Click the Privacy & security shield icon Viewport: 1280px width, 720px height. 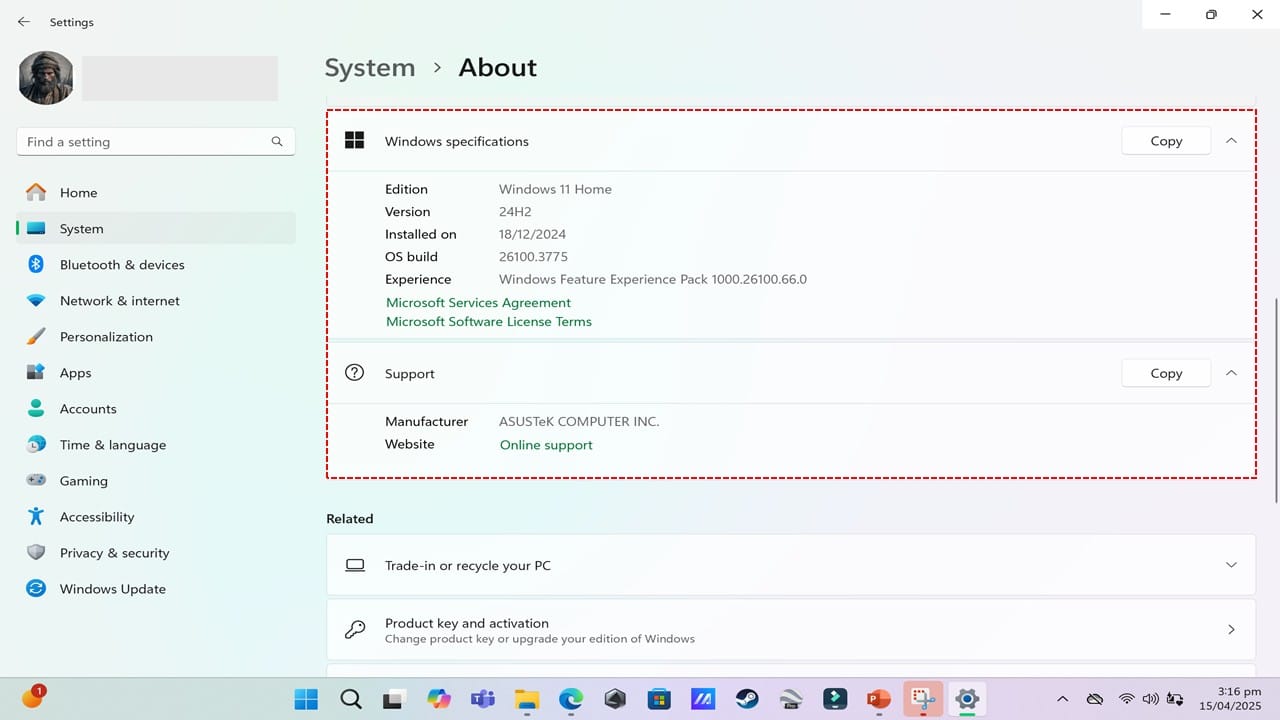[36, 552]
